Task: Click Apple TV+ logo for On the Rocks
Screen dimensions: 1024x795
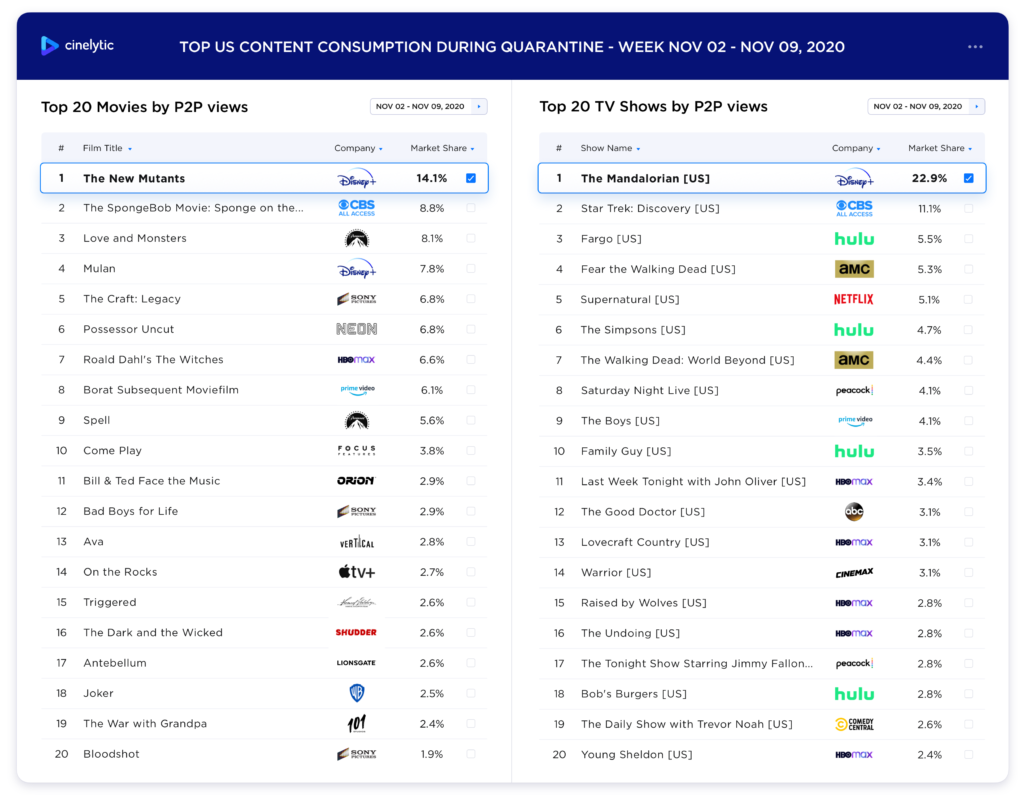Action: pos(357,572)
